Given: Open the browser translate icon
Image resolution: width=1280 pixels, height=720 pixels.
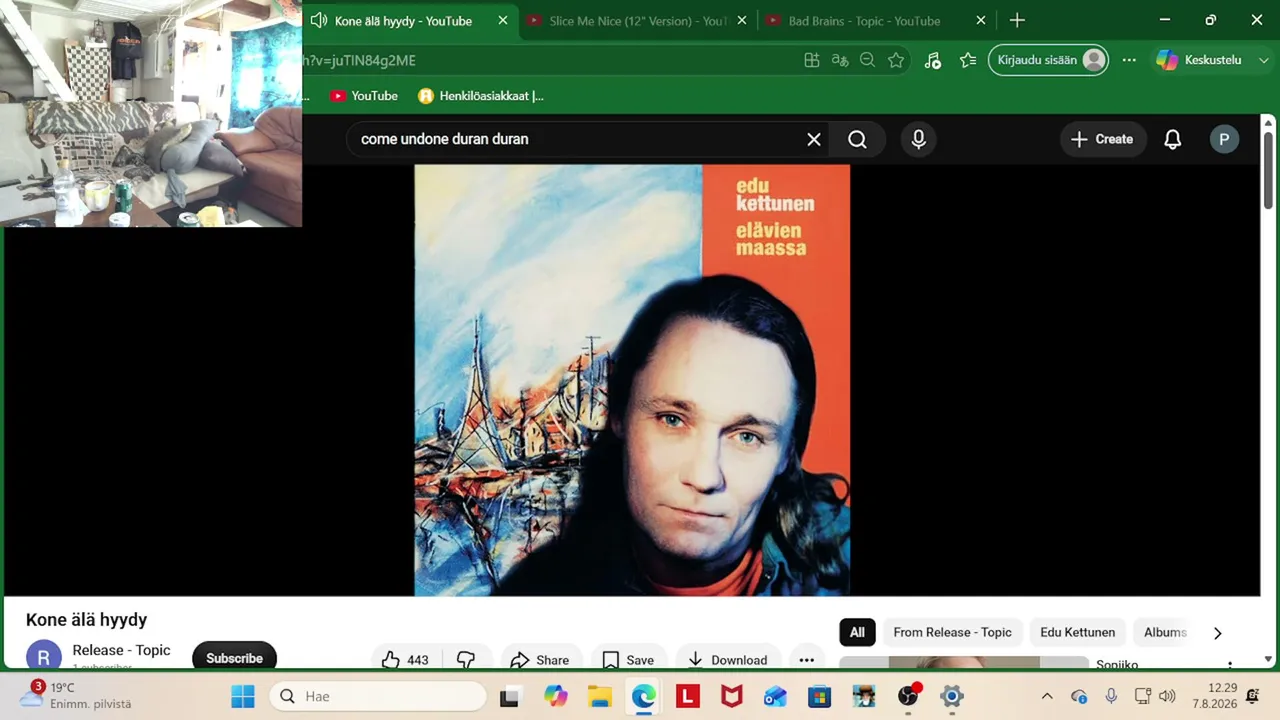Looking at the screenshot, I should 840,60.
